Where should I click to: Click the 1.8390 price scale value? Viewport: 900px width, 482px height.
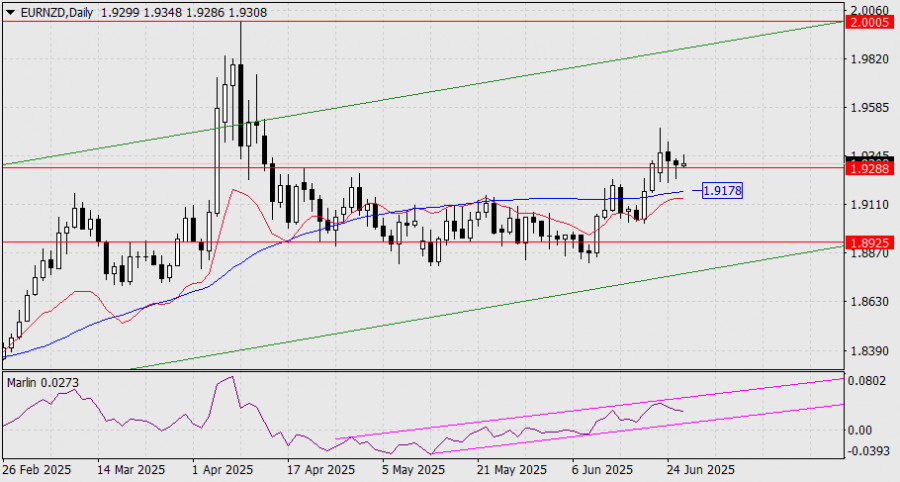click(x=871, y=350)
